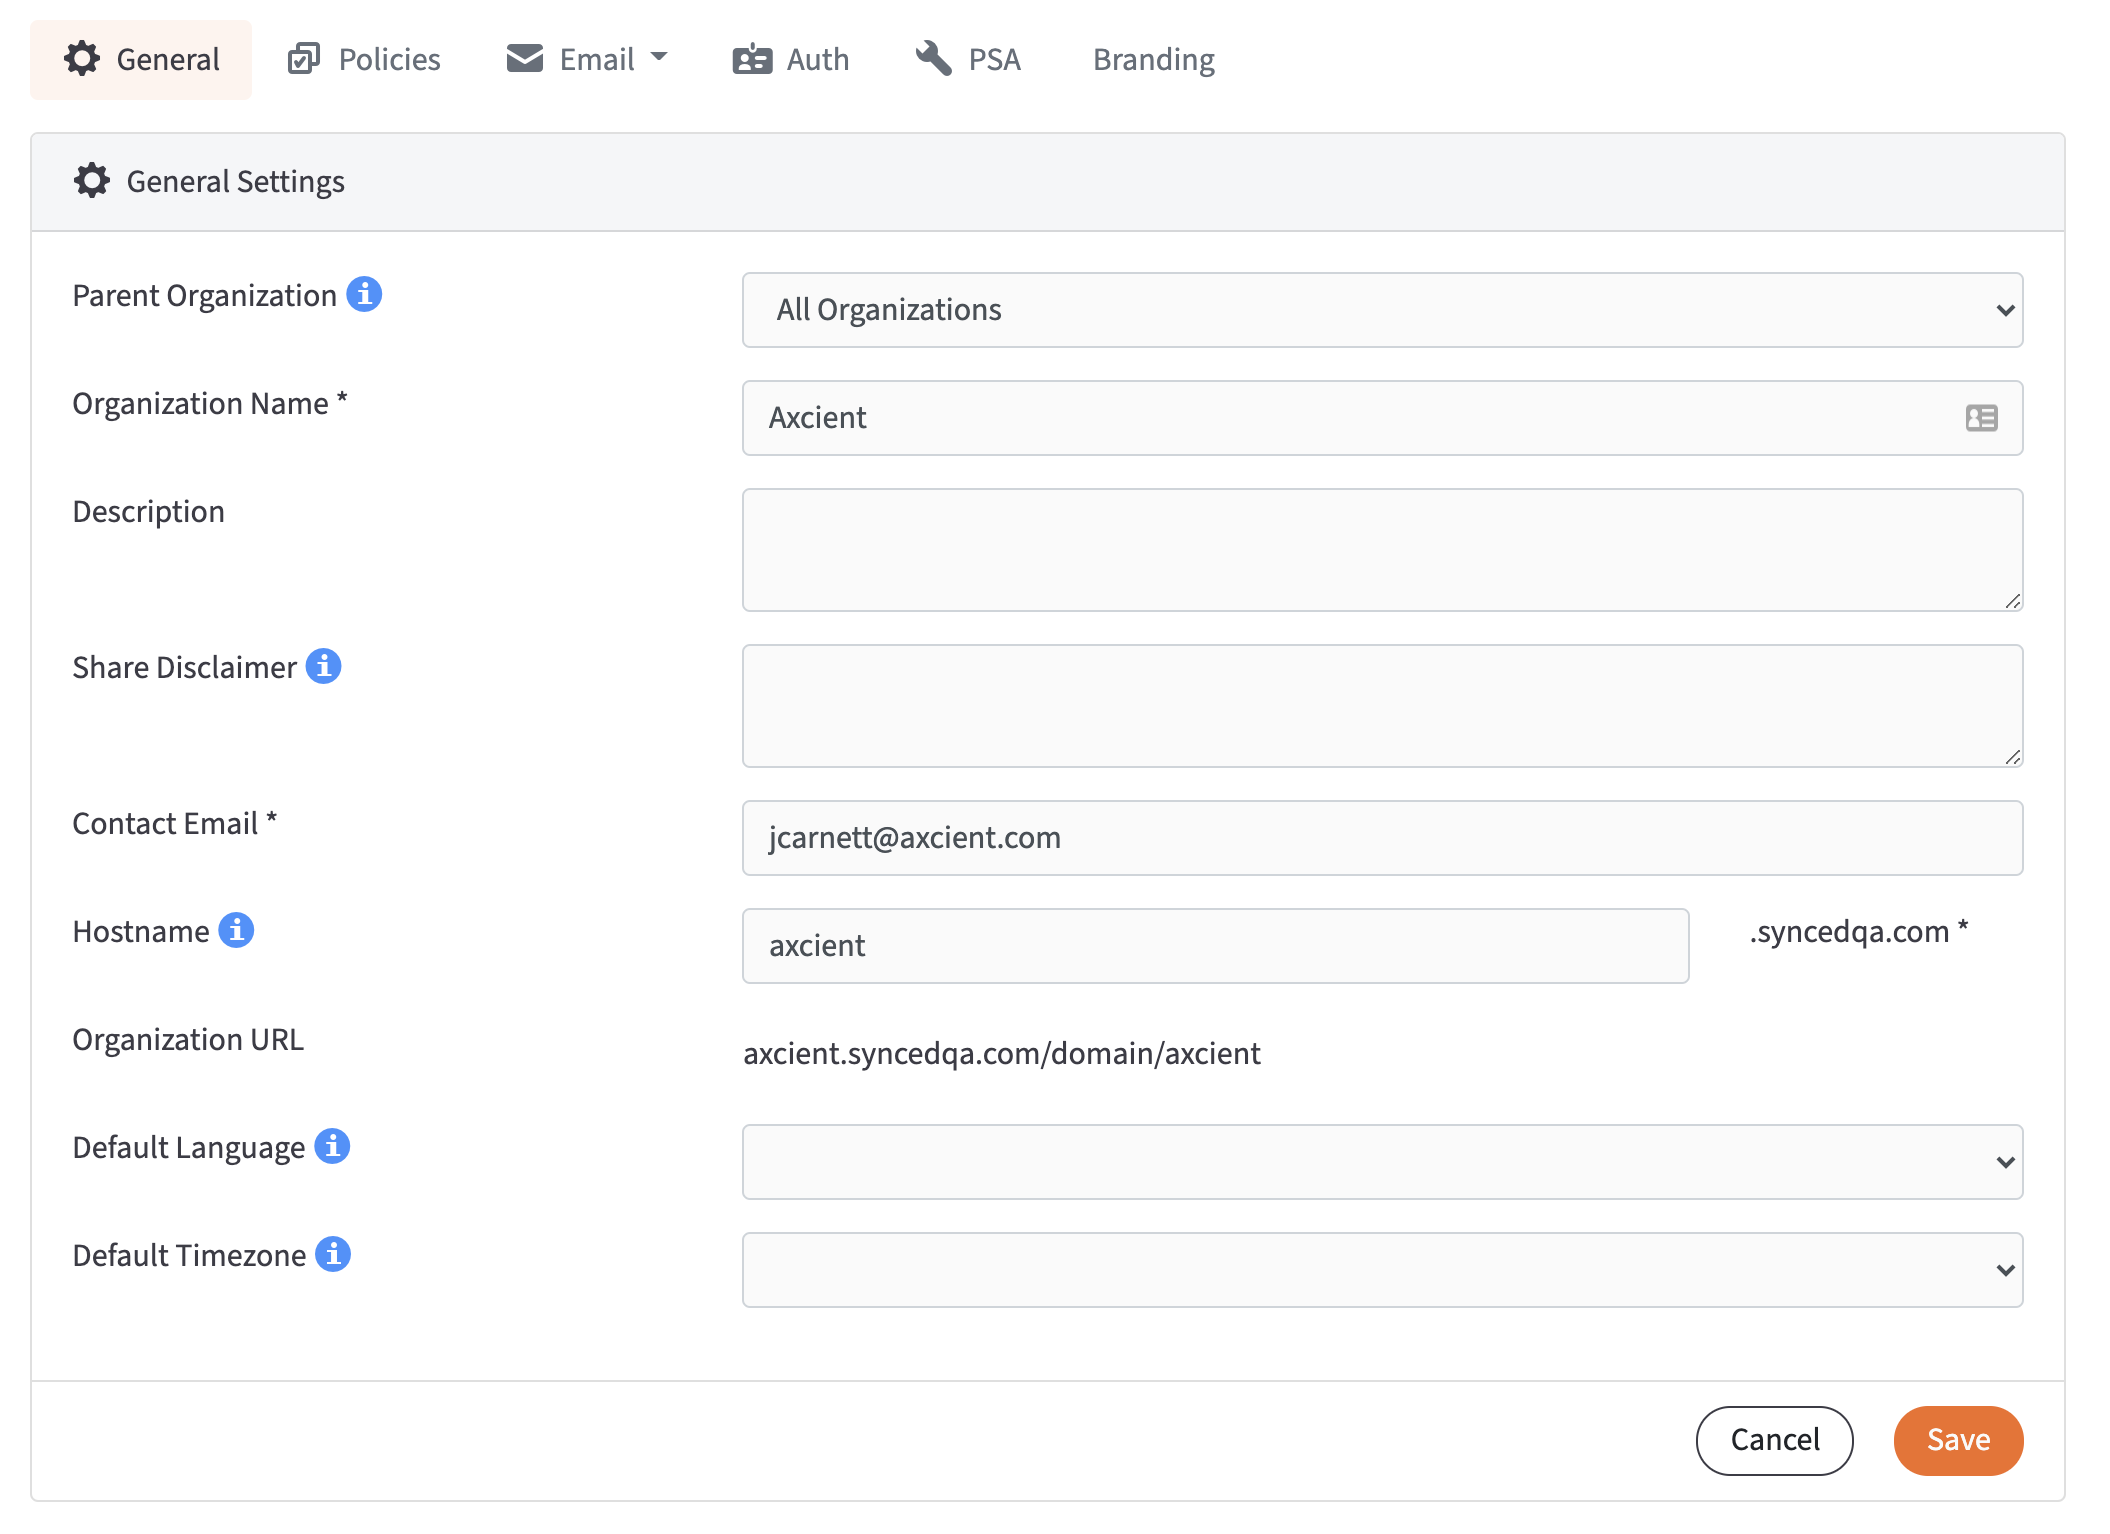
Task: Click the Description resize handle
Action: tap(2012, 600)
